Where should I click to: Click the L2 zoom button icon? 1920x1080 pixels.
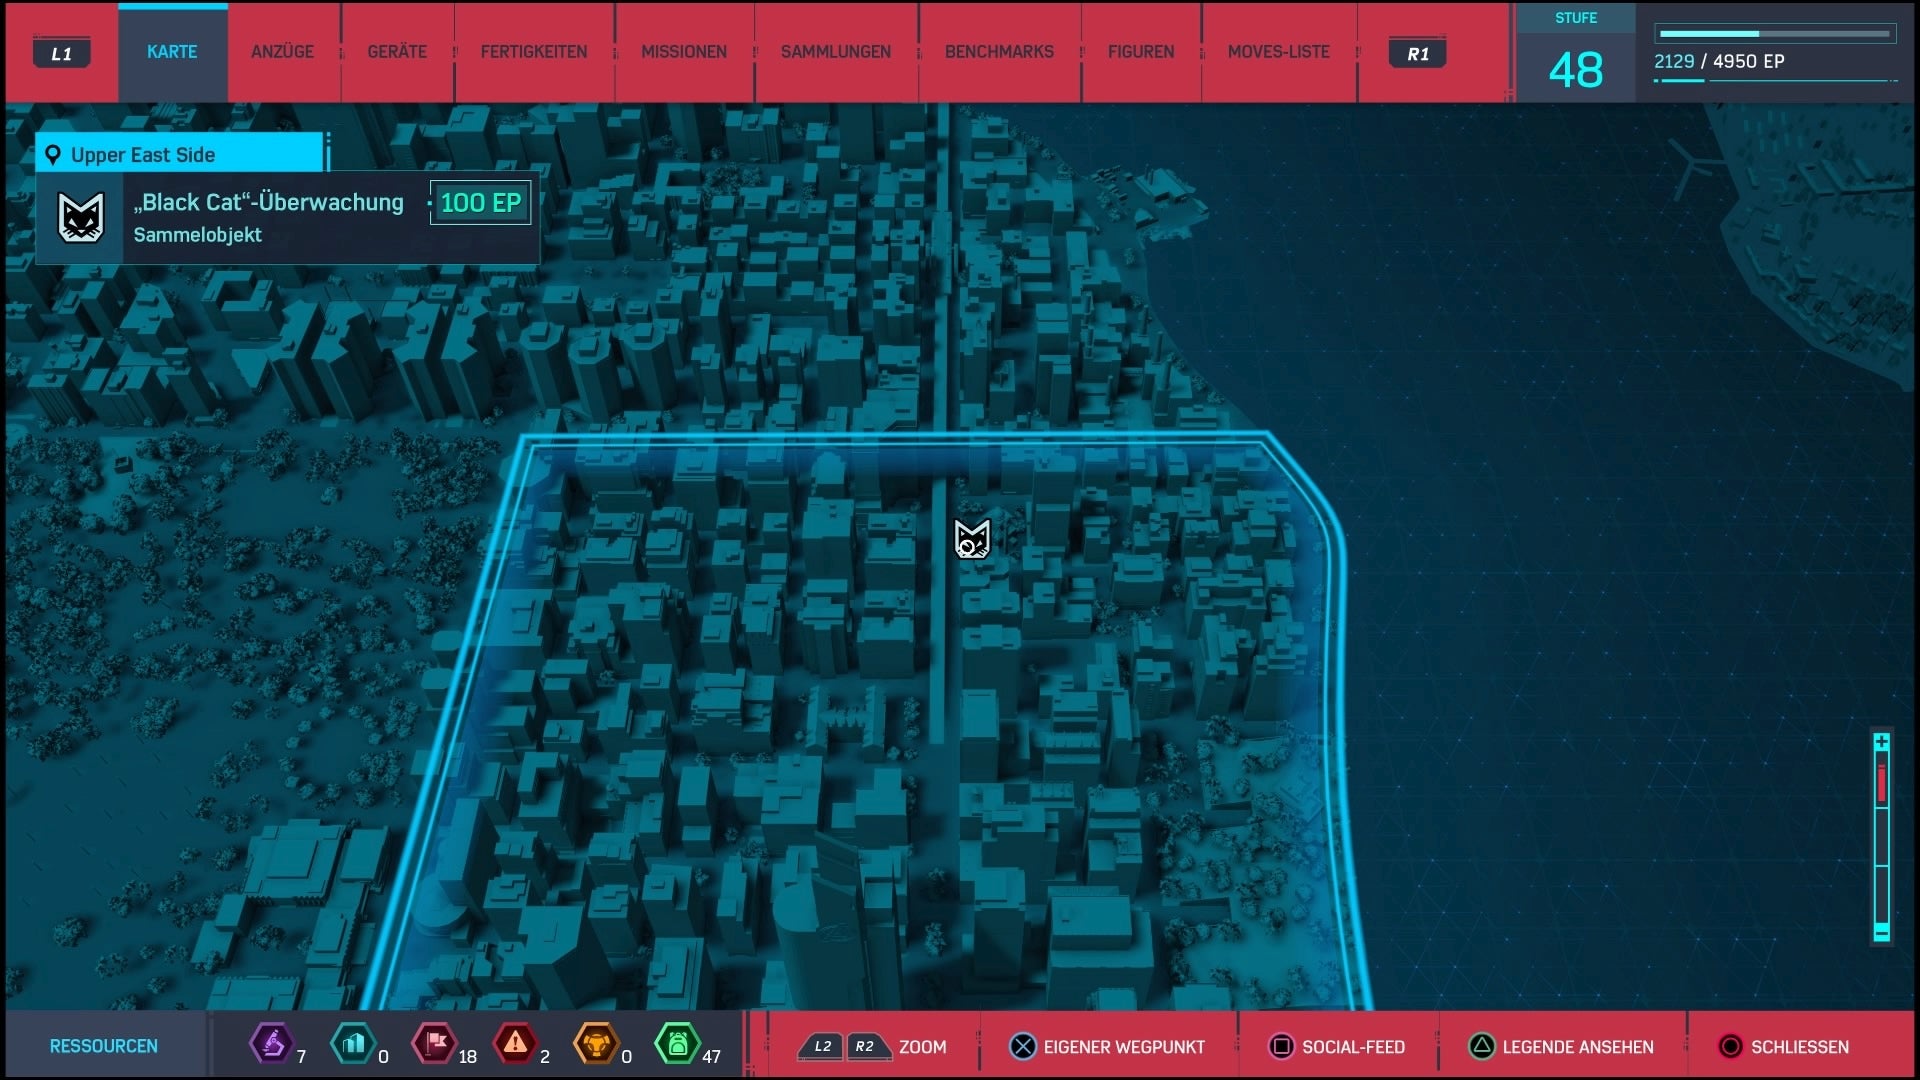(x=822, y=1047)
